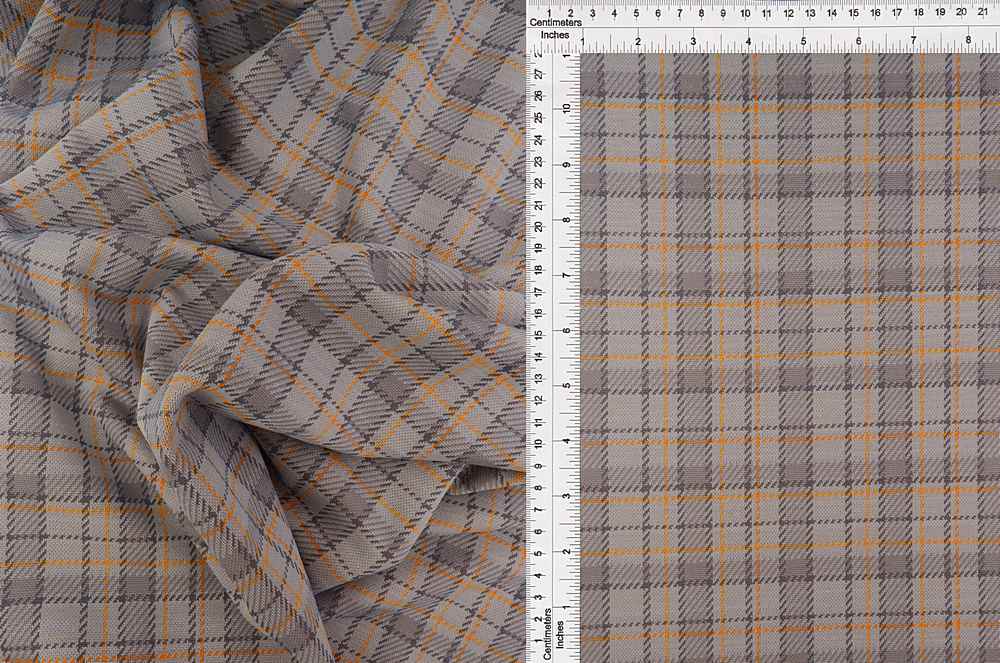Click the "Centimeters" label on the vertical ruler
1000x663 pixels.
pos(547,634)
